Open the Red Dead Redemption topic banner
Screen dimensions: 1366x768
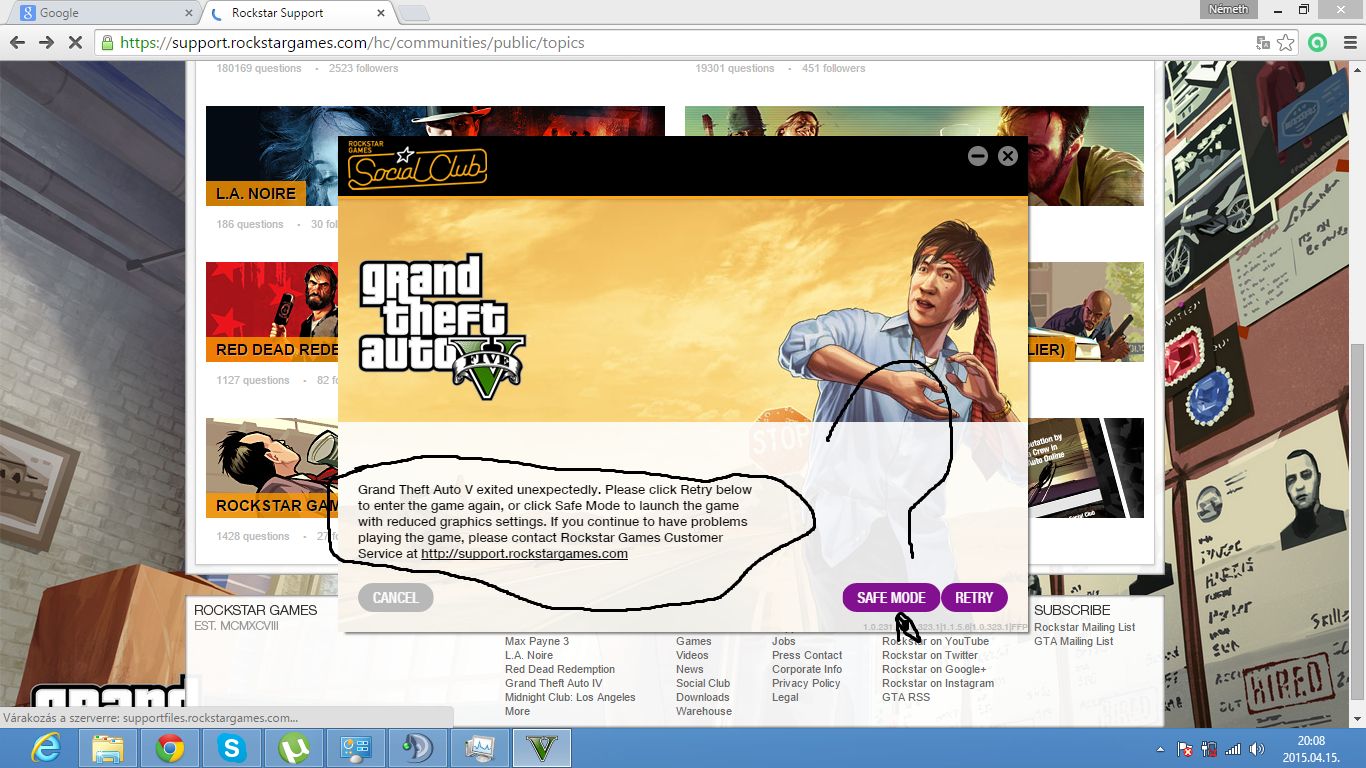(272, 312)
